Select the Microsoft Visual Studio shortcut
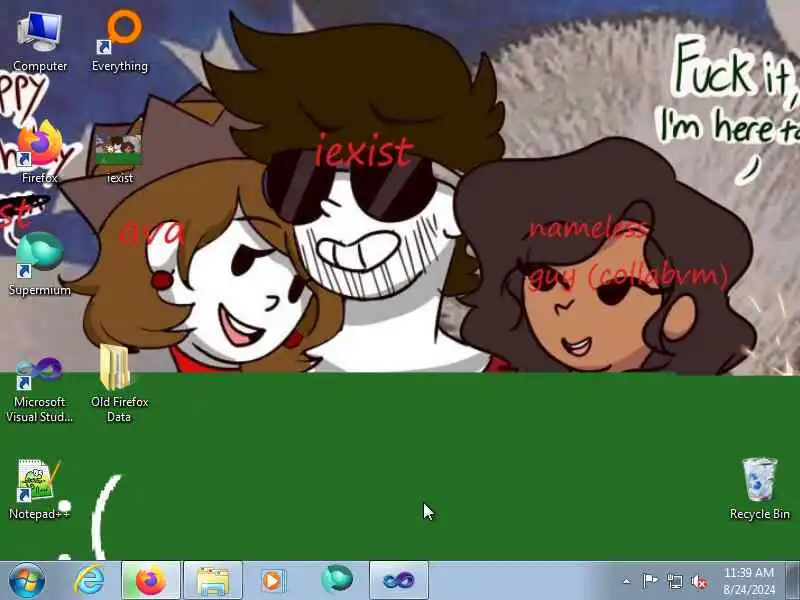 click(40, 390)
